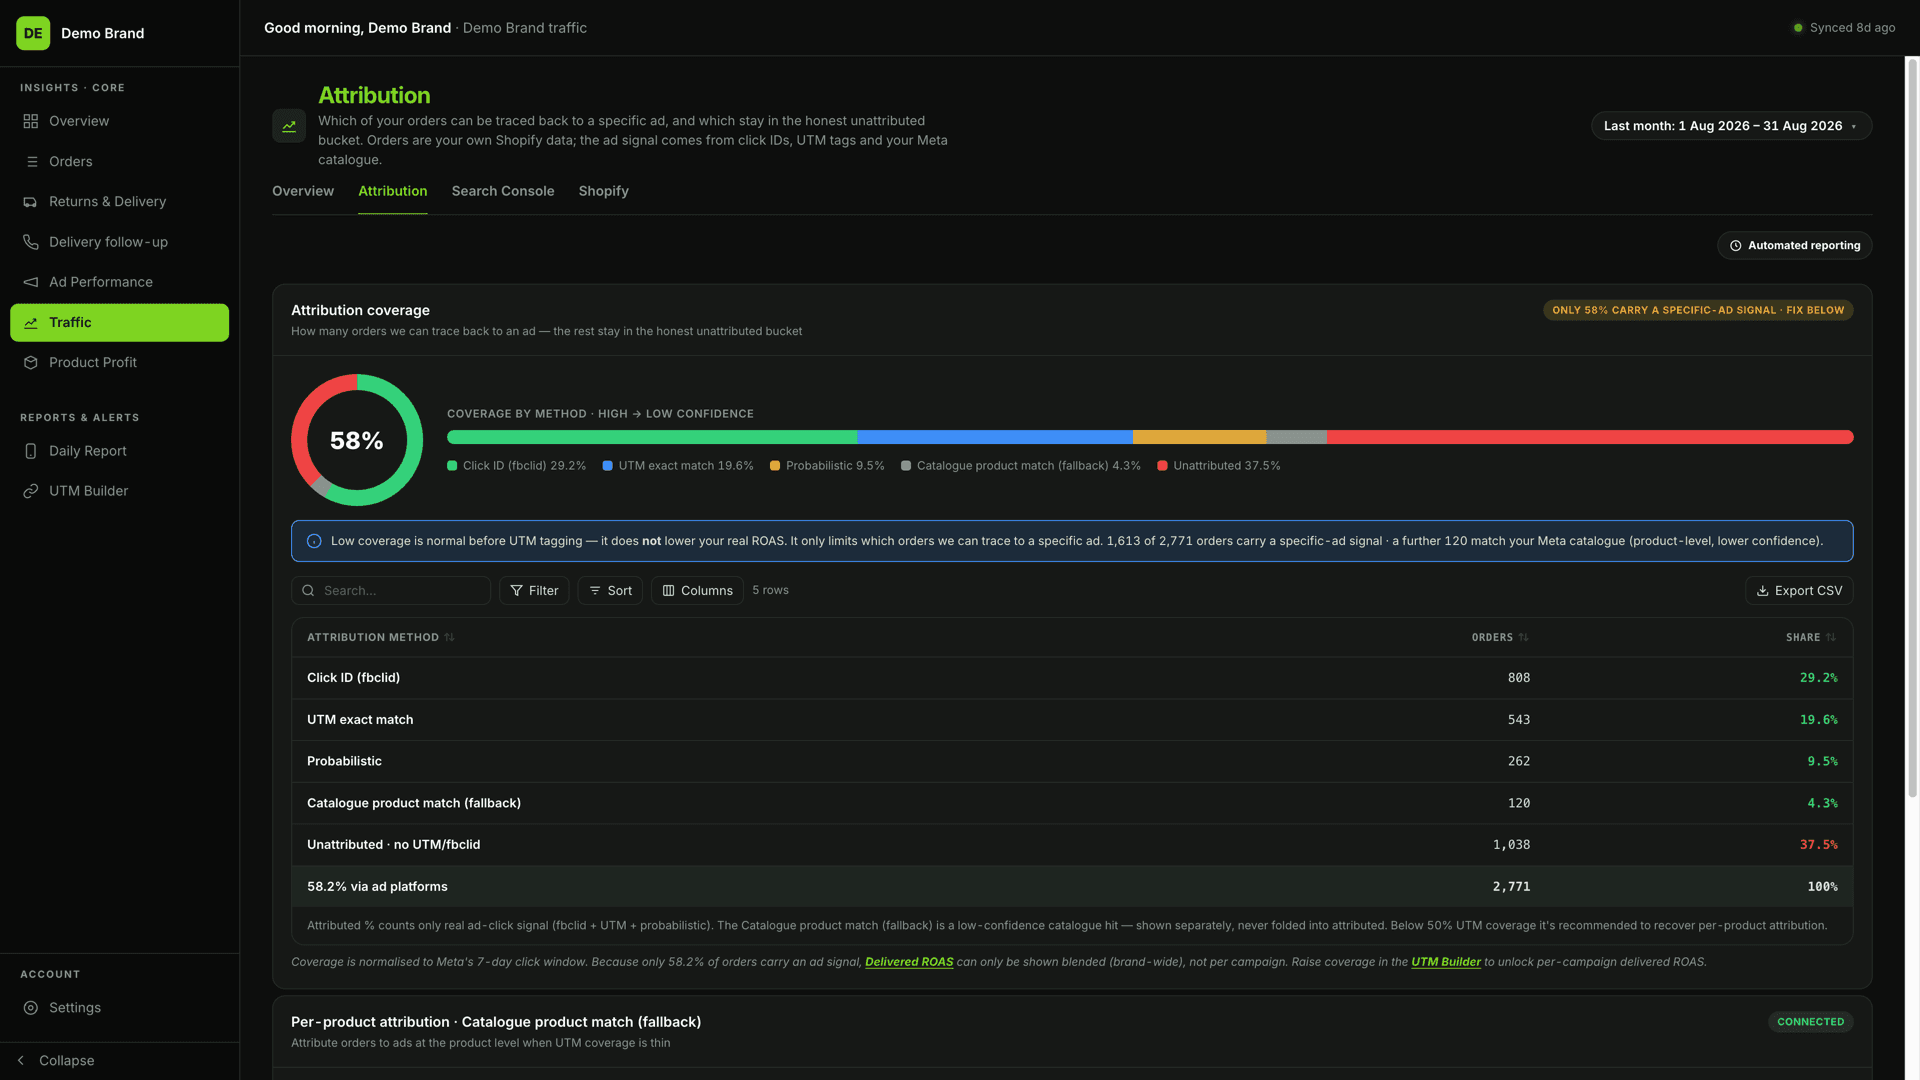Image resolution: width=1920 pixels, height=1080 pixels.
Task: Open the Delivered ROAS link
Action: 909,962
